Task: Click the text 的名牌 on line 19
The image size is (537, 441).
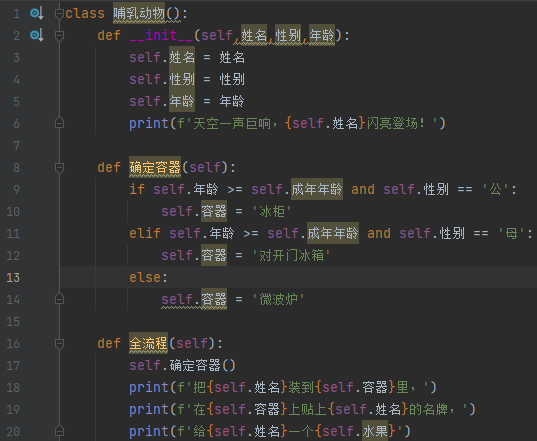Action: coord(428,410)
